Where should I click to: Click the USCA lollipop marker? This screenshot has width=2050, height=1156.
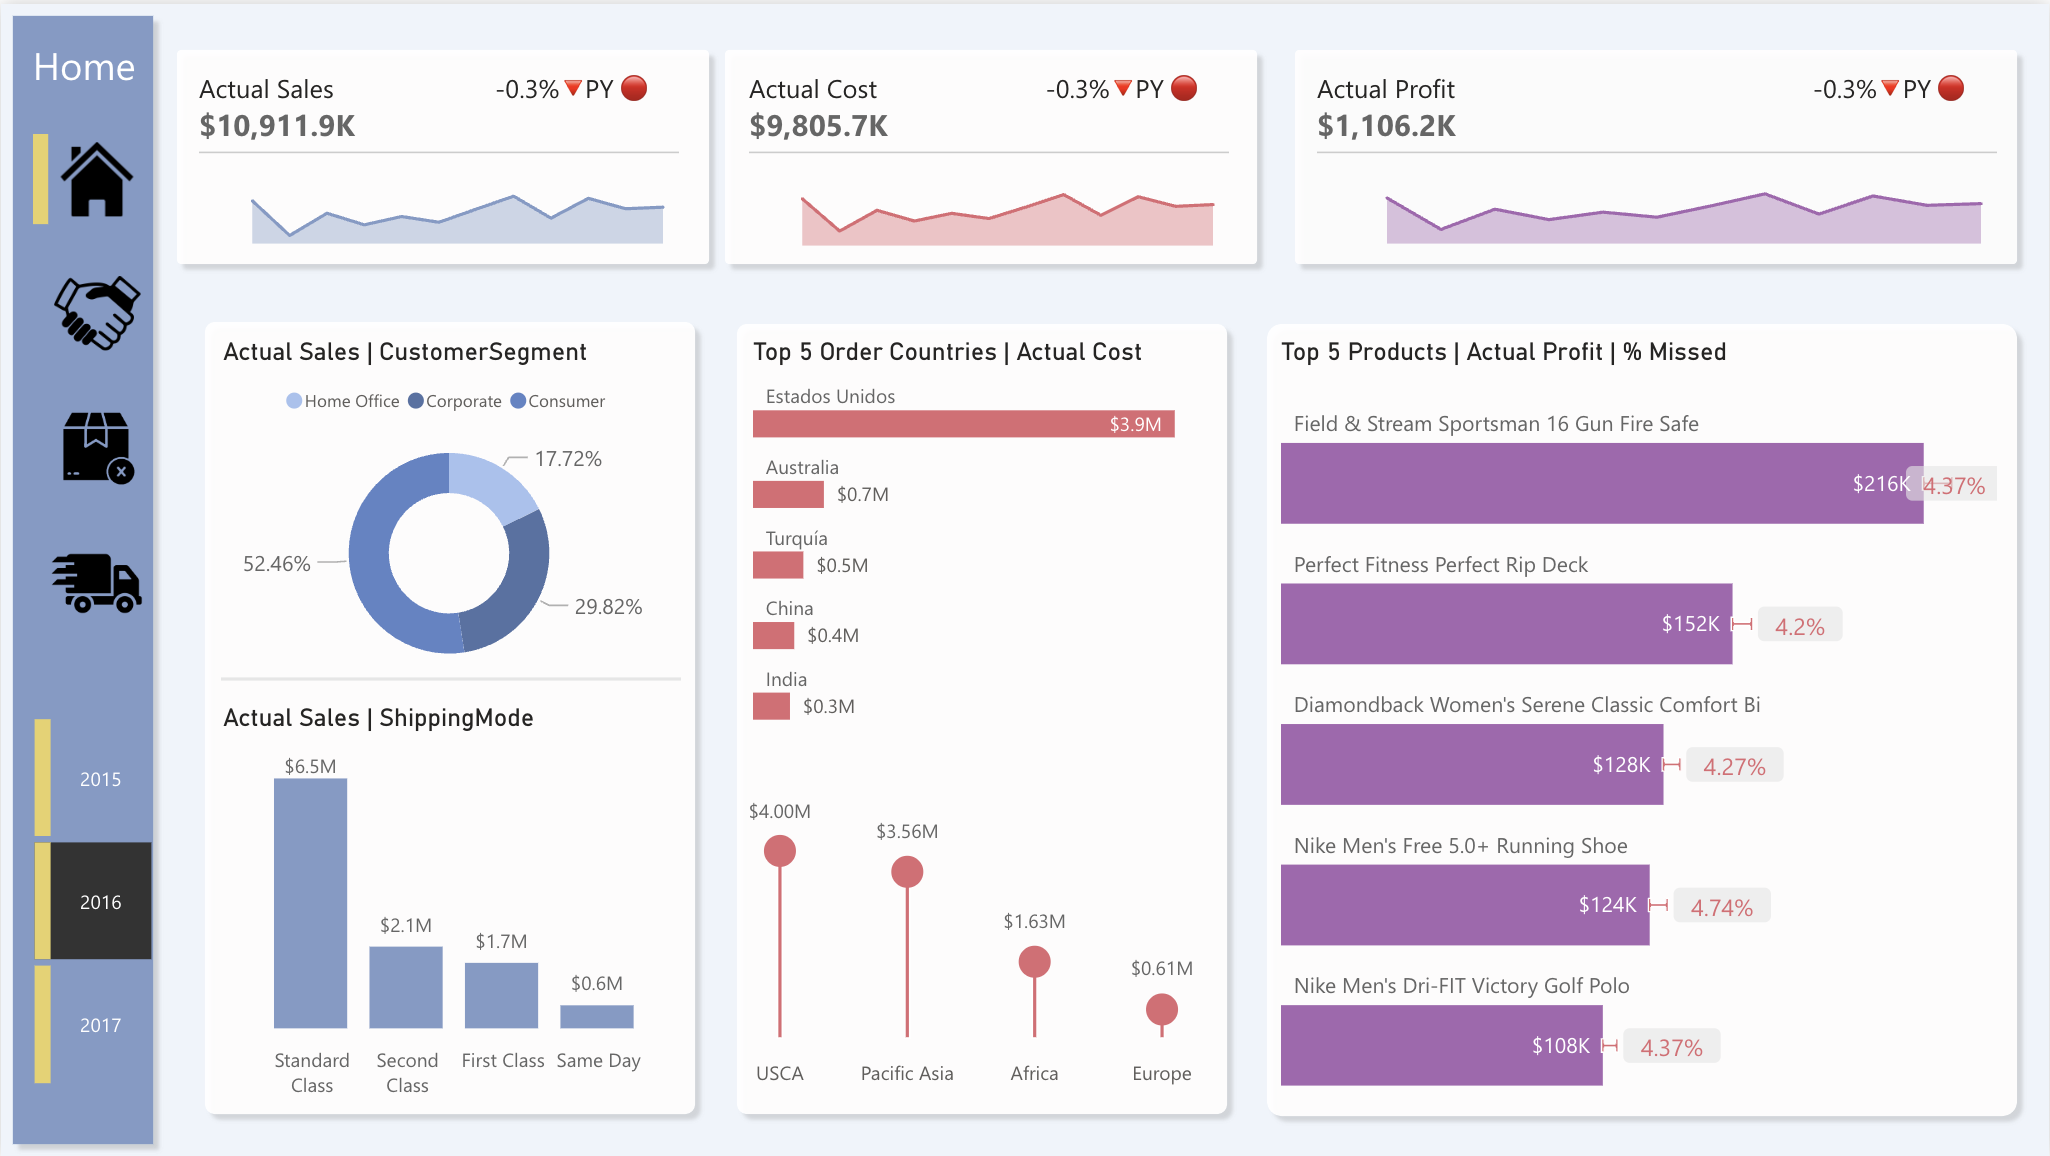tap(780, 852)
